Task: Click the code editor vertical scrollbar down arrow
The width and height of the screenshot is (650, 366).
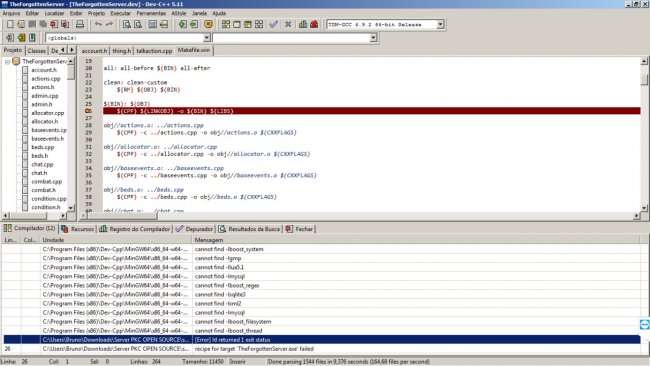Action: 644,208
